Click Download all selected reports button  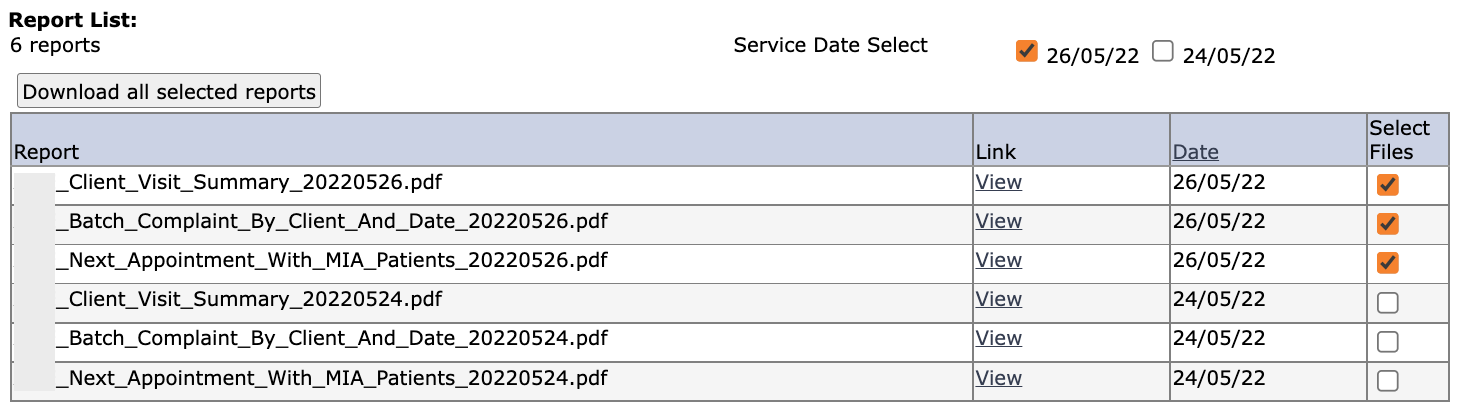click(x=169, y=92)
